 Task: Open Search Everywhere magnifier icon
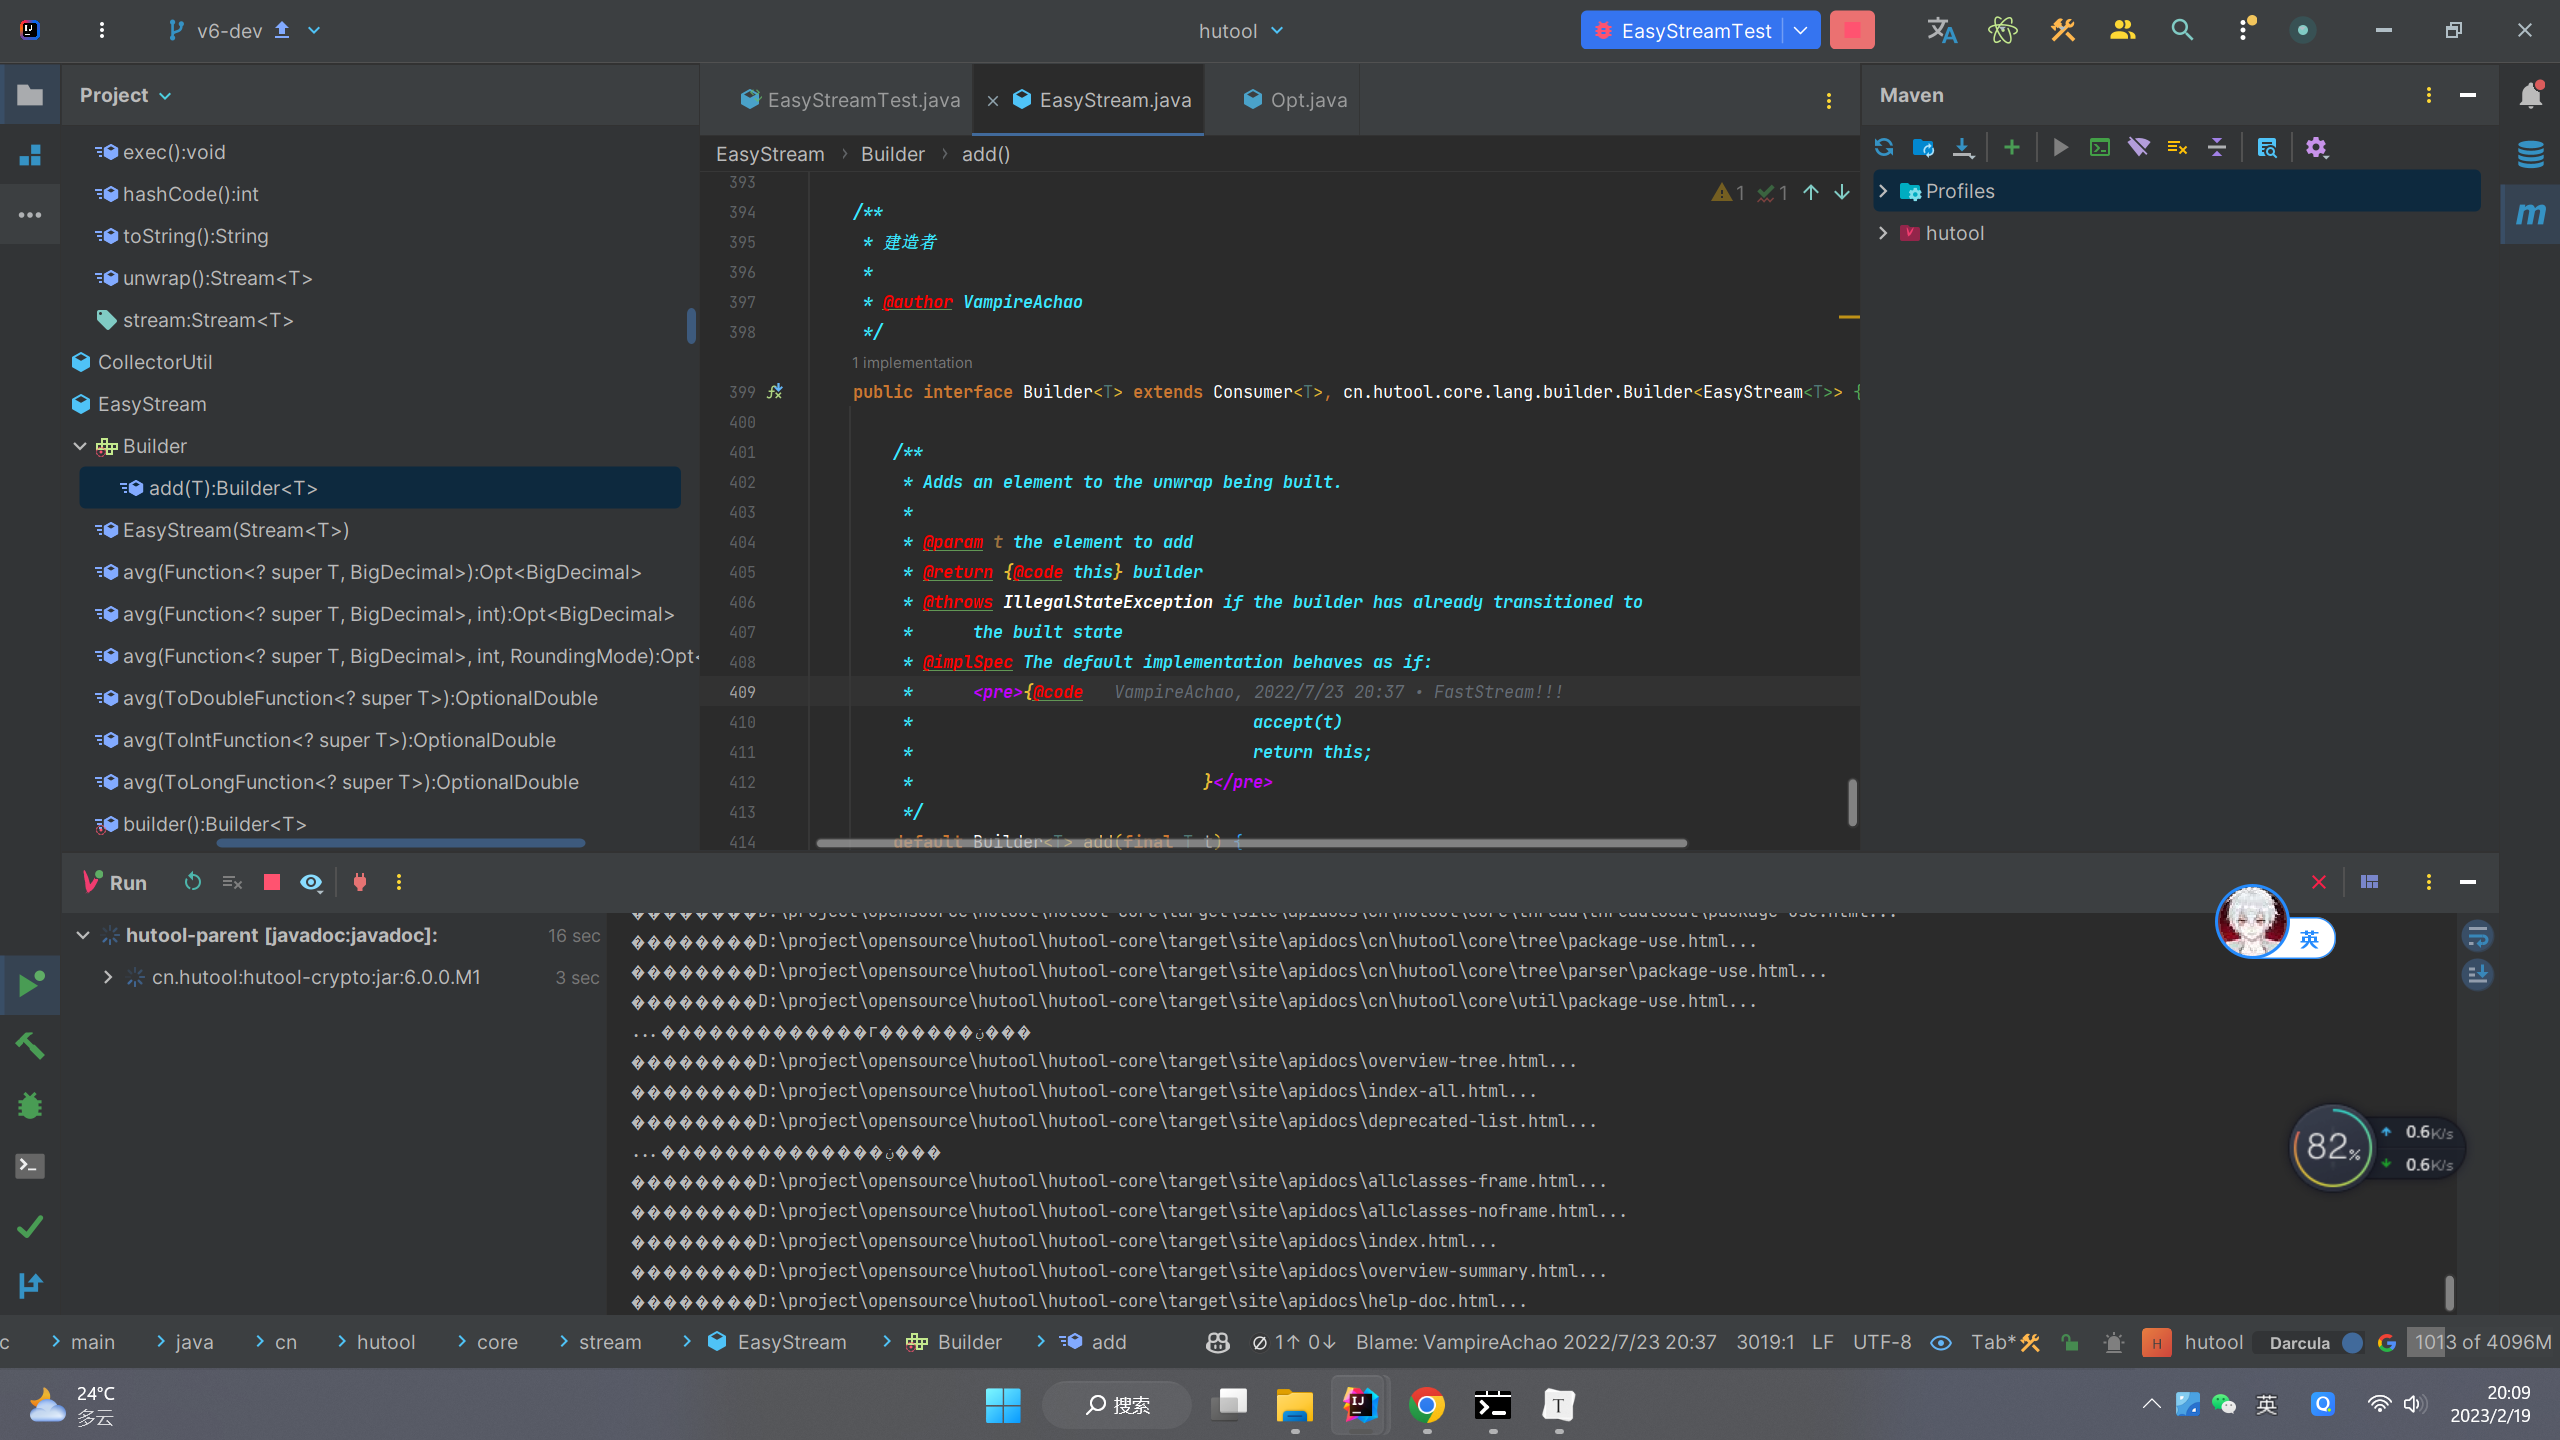(x=2182, y=30)
